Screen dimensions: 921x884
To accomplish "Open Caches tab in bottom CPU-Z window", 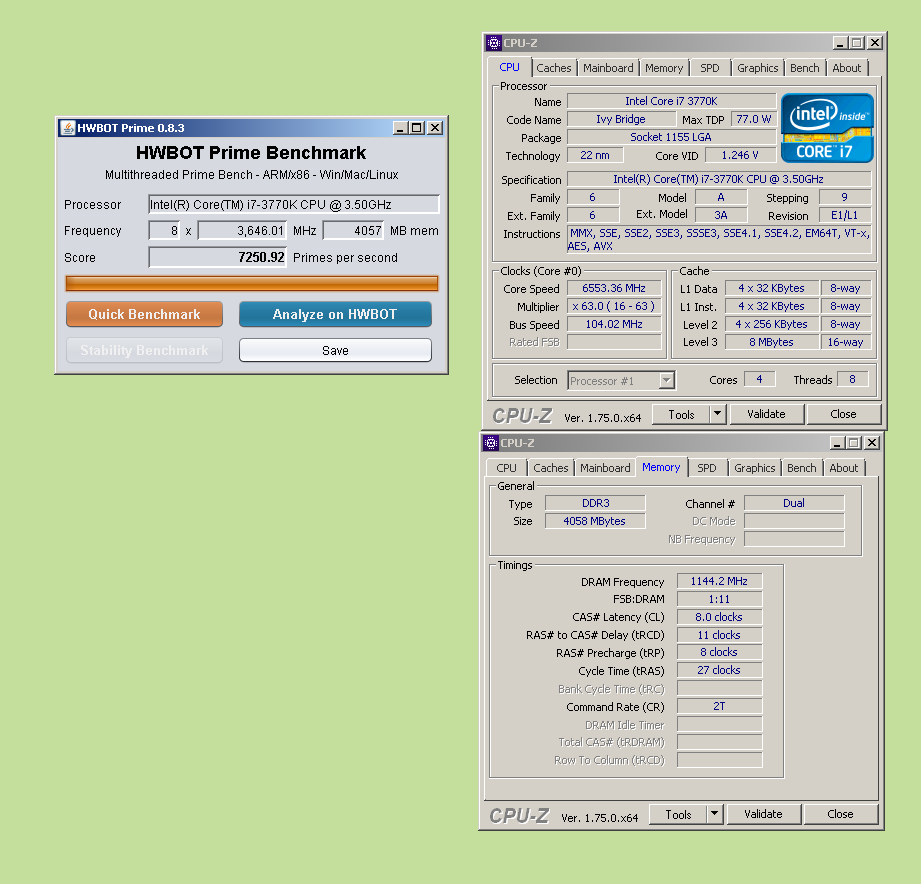I will 550,468.
